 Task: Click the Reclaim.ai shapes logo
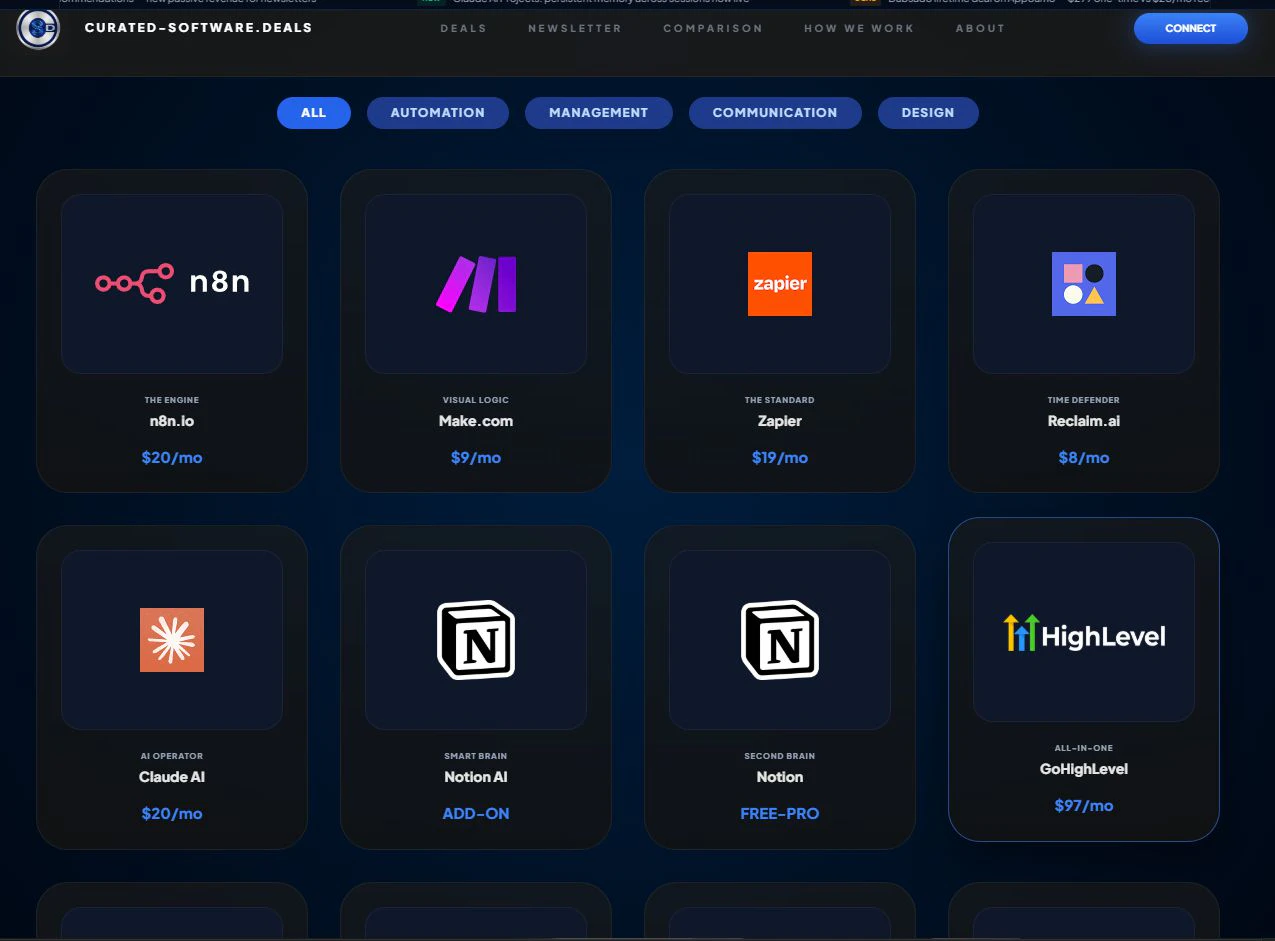tap(1084, 284)
